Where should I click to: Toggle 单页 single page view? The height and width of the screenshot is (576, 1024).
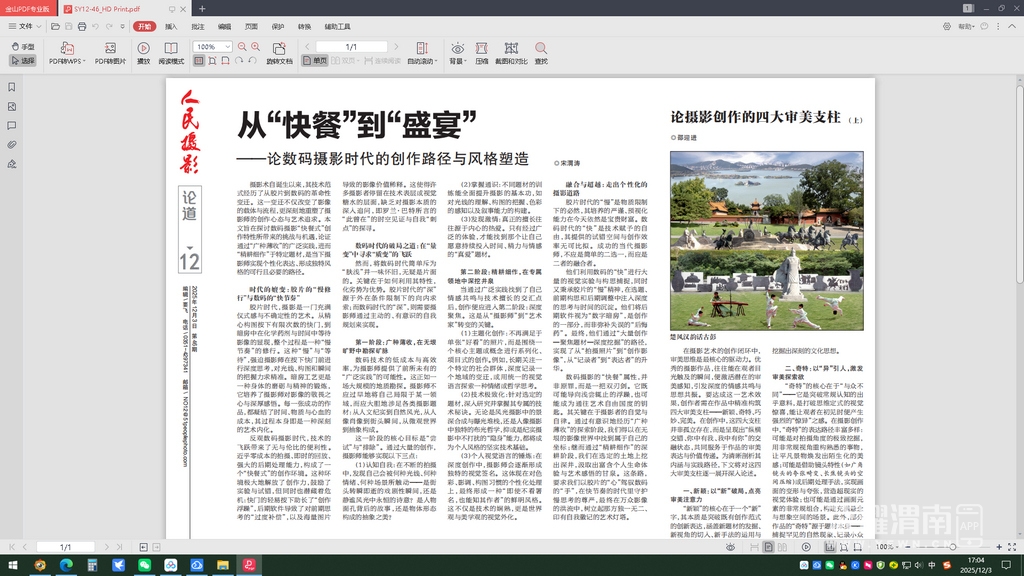pyautogui.click(x=315, y=61)
